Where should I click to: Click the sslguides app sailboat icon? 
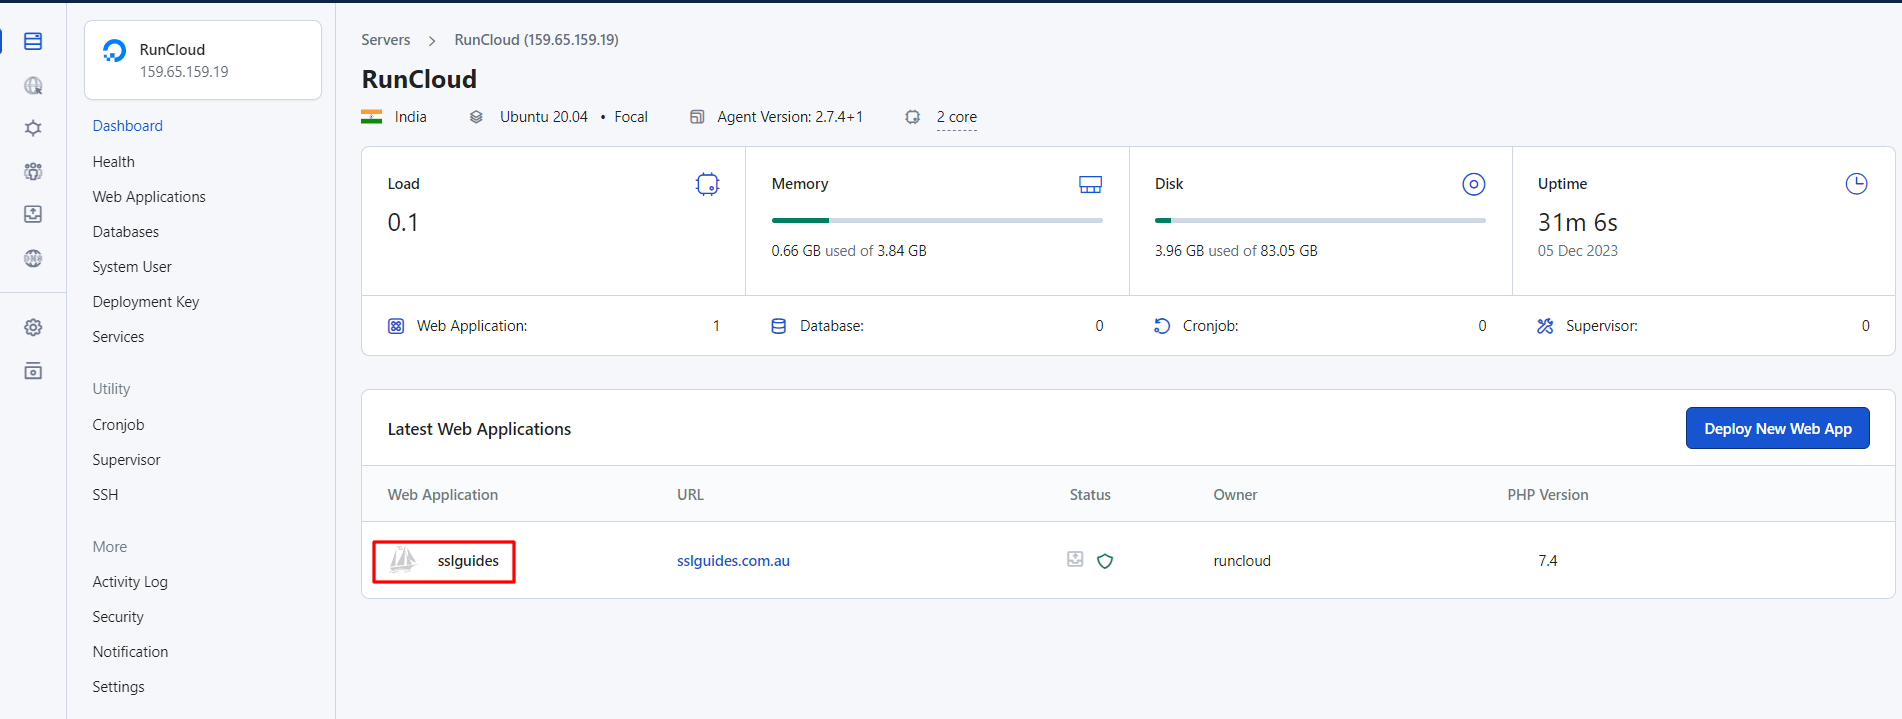click(403, 560)
